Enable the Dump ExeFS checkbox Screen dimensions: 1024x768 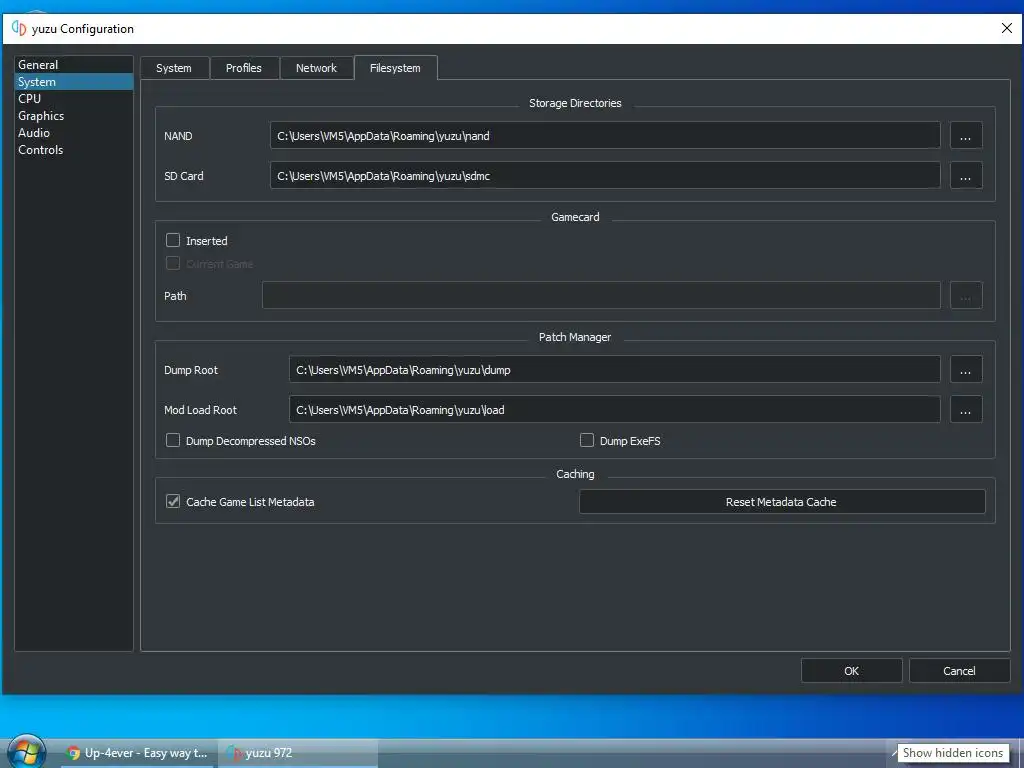(587, 440)
